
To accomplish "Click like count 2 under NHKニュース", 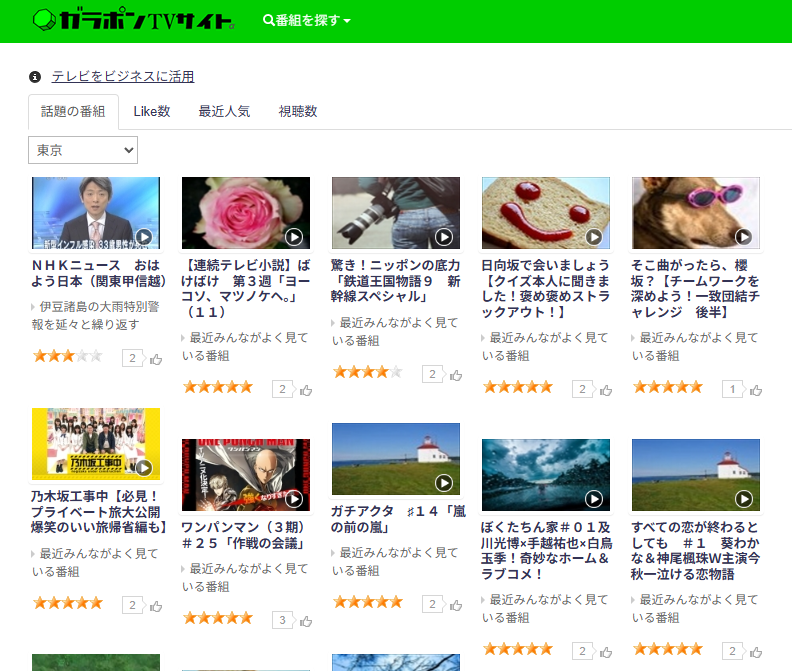I will click(133, 358).
